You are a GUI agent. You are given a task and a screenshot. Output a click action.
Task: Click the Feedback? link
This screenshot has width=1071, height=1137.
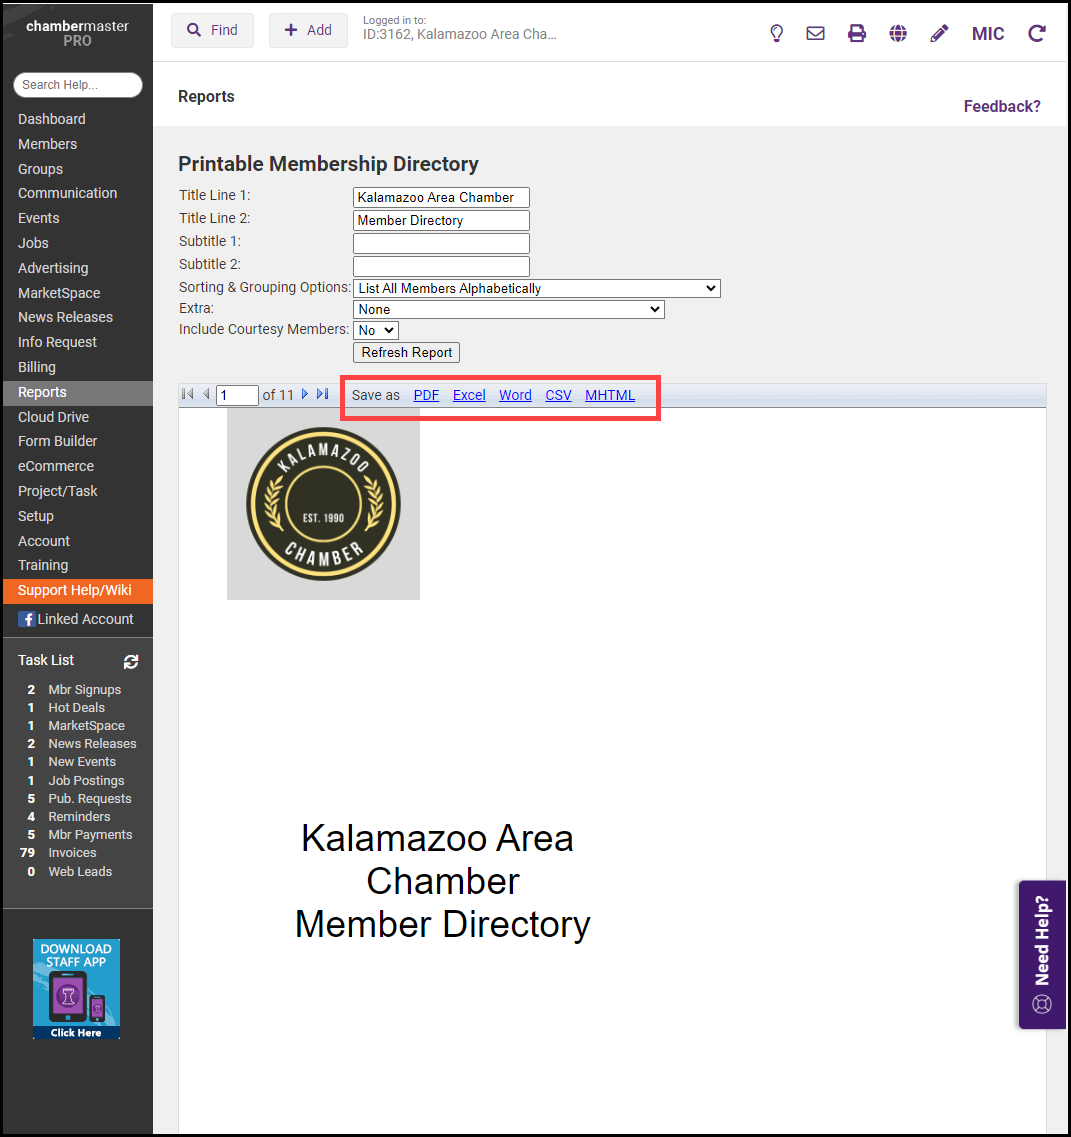(1001, 107)
